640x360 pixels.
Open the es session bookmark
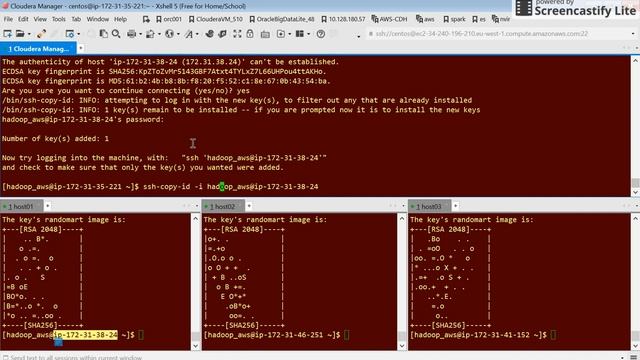coord(478,19)
